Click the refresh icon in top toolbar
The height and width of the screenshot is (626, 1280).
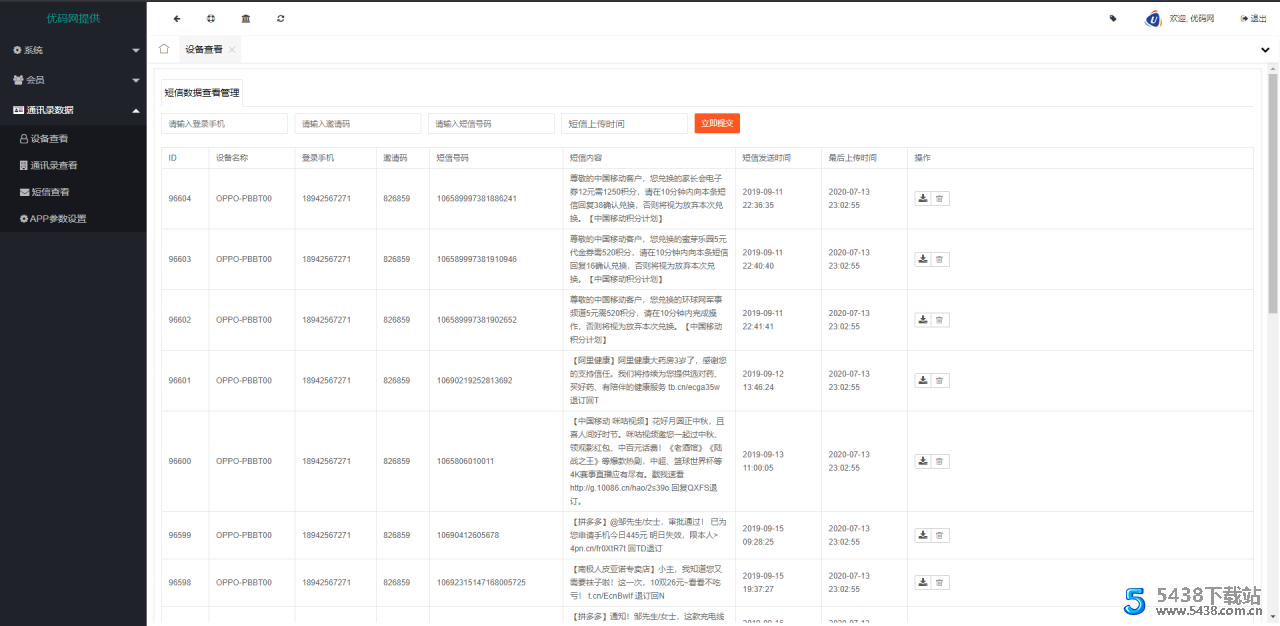pos(281,18)
